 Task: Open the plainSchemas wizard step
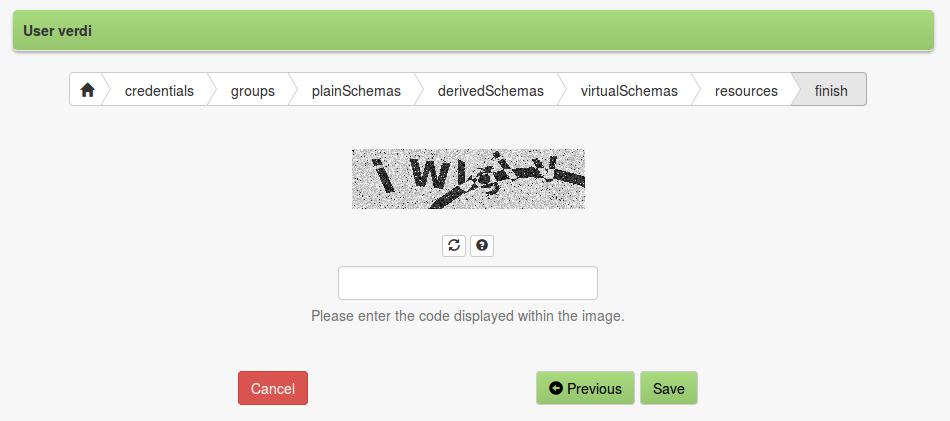pos(356,91)
